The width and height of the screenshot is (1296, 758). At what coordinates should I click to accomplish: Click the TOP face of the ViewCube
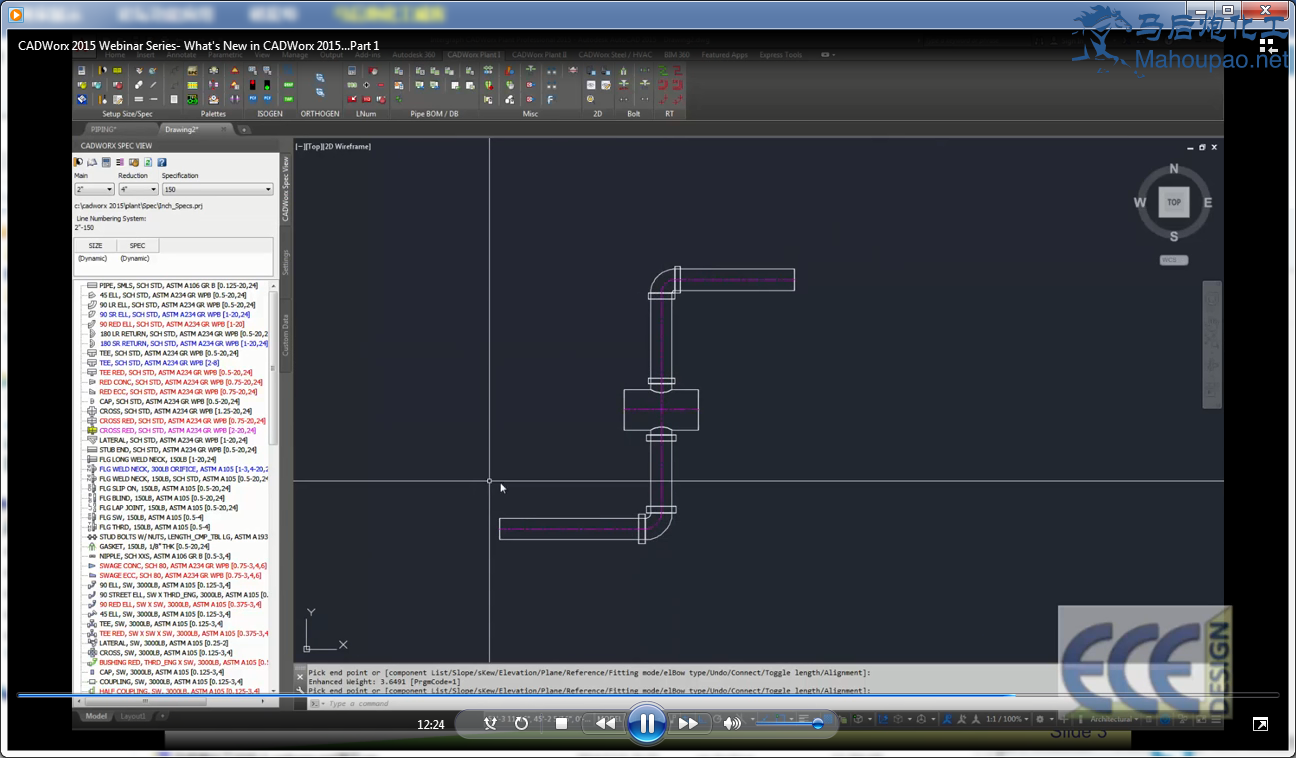click(1174, 202)
